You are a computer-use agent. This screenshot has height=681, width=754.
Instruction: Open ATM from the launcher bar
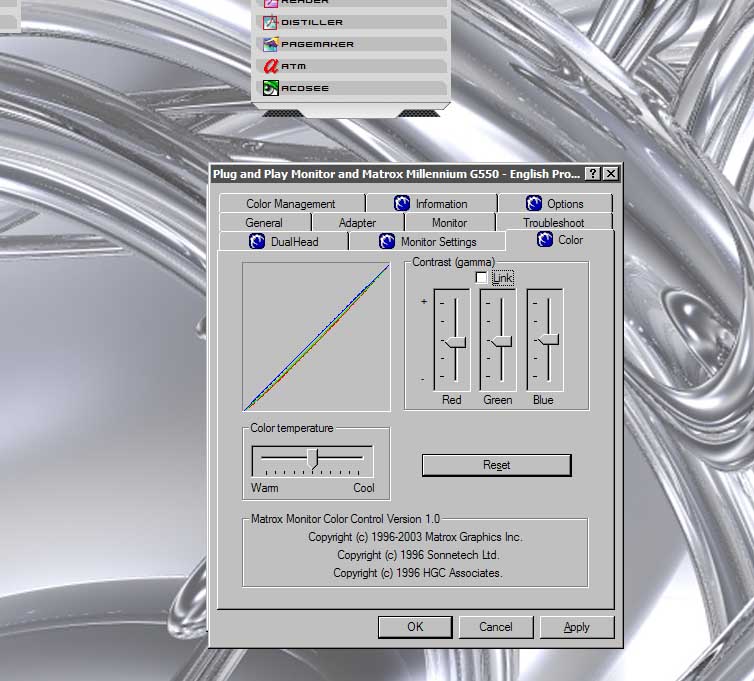(351, 66)
